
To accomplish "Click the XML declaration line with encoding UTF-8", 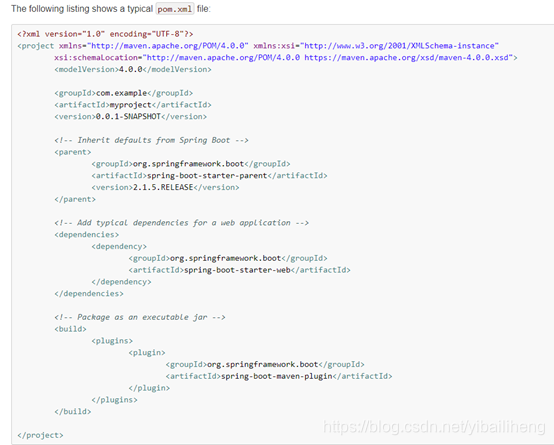I will click(105, 34).
